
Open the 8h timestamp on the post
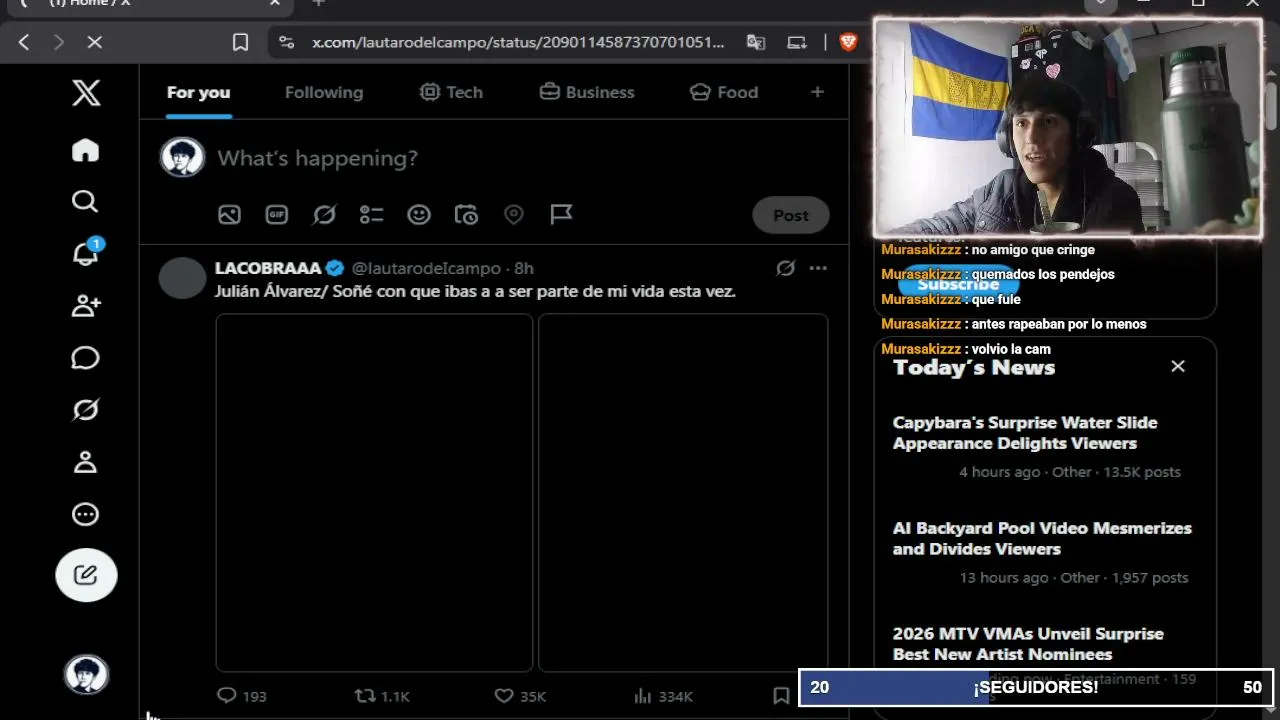[524, 268]
